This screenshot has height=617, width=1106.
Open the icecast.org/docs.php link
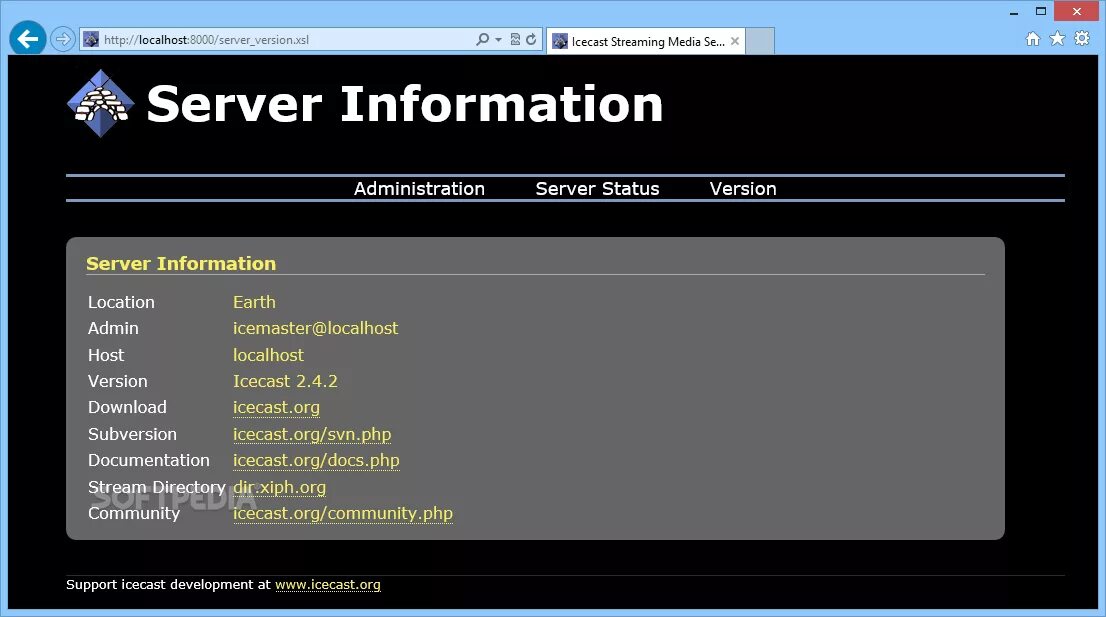(316, 460)
